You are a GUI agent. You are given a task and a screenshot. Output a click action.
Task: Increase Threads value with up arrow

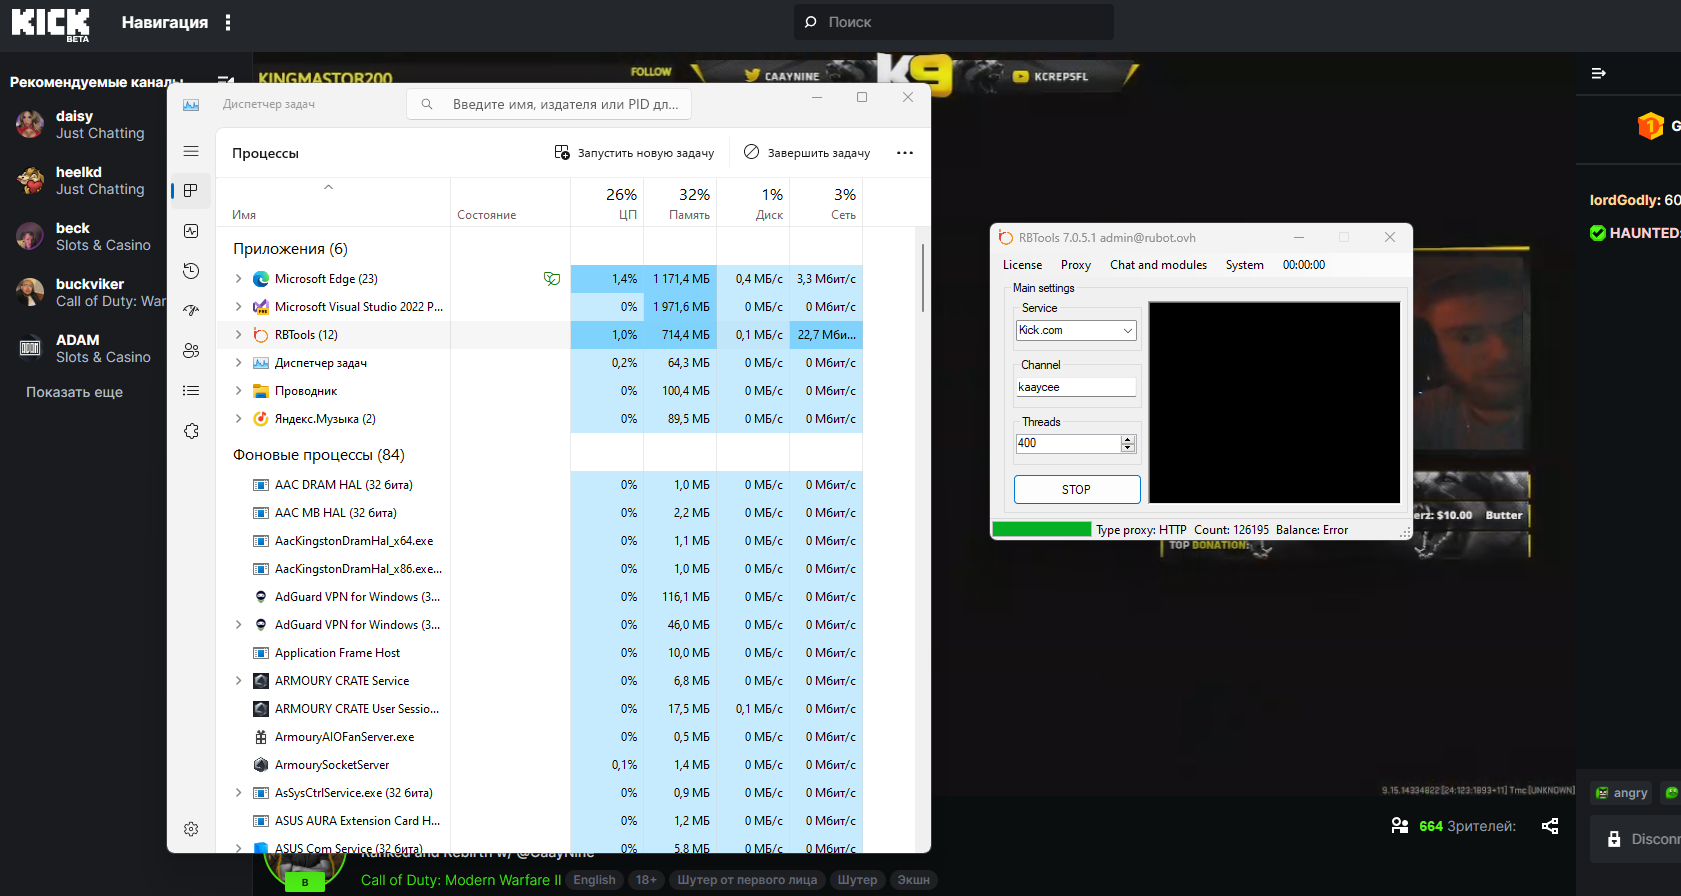pos(1128,439)
